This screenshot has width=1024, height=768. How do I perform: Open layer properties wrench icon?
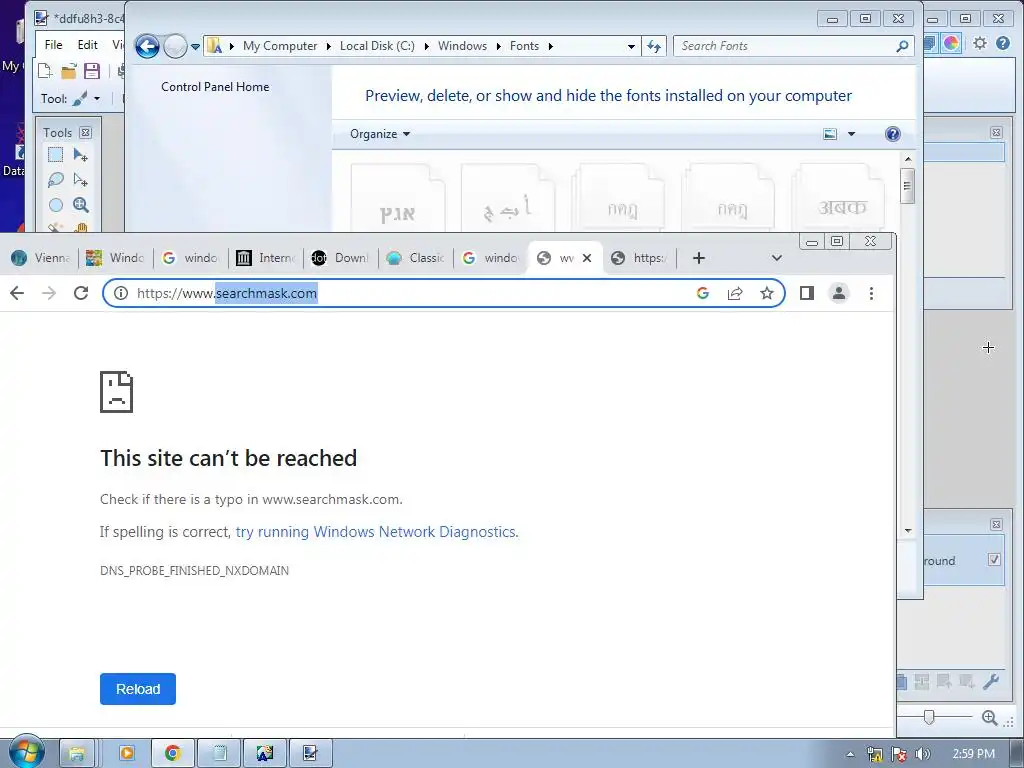click(x=991, y=682)
